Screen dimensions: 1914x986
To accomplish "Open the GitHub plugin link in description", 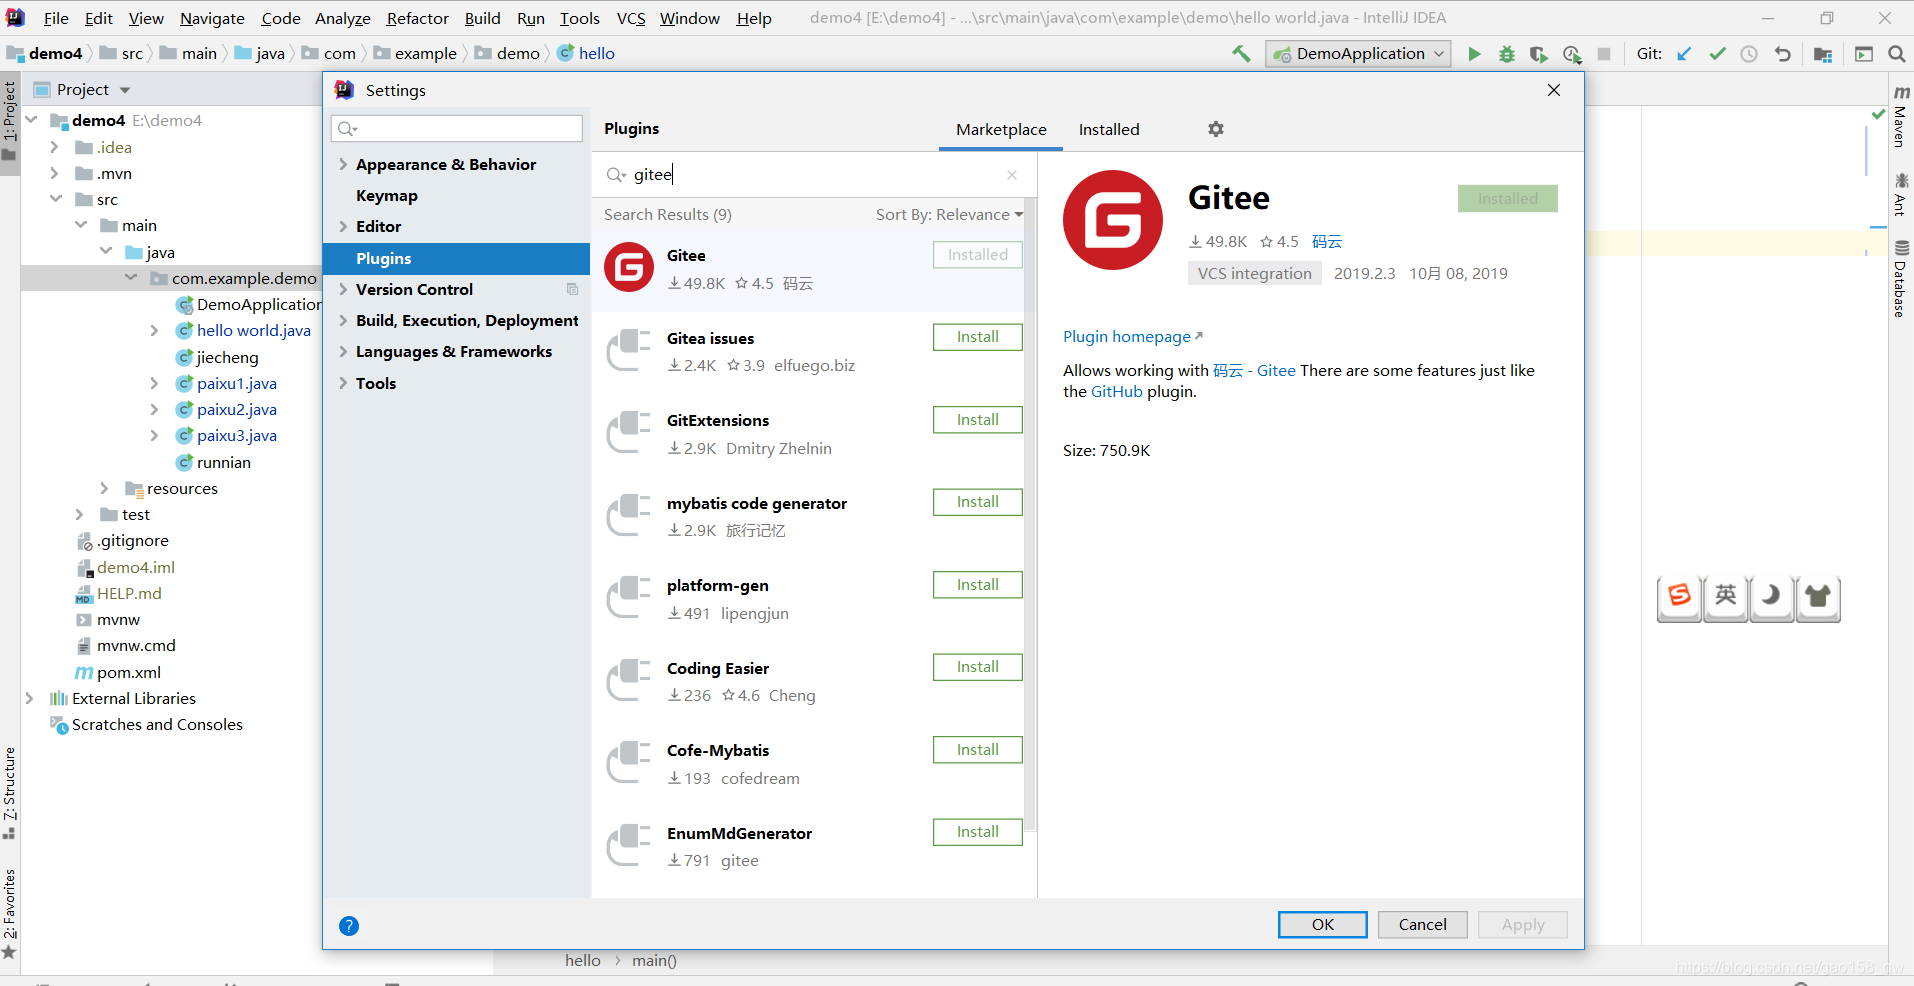I will tap(1116, 392).
